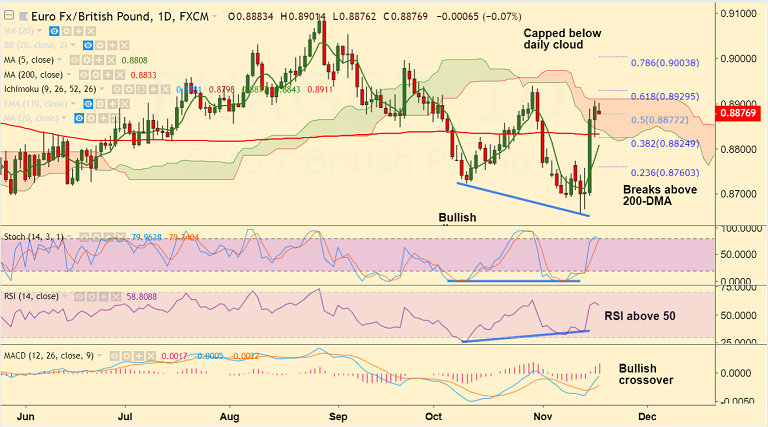Delete the MA (5, close) indicator
The height and width of the screenshot is (427, 768).
pos(111,60)
